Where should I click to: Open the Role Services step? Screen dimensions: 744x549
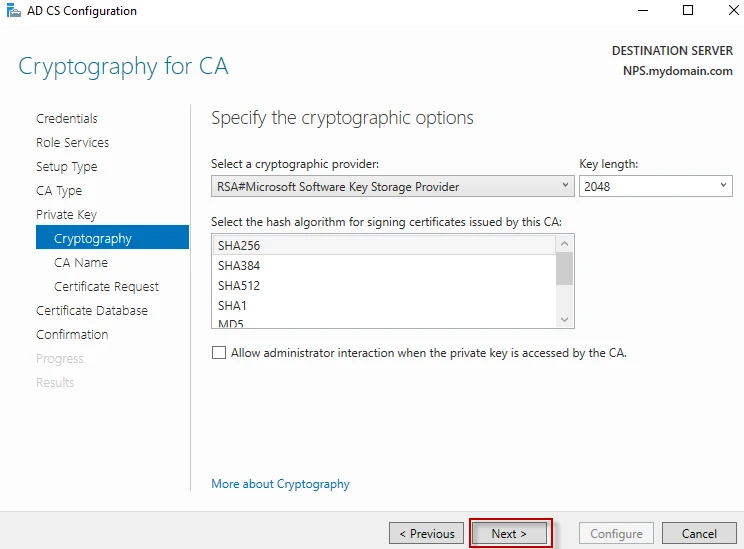click(x=72, y=143)
